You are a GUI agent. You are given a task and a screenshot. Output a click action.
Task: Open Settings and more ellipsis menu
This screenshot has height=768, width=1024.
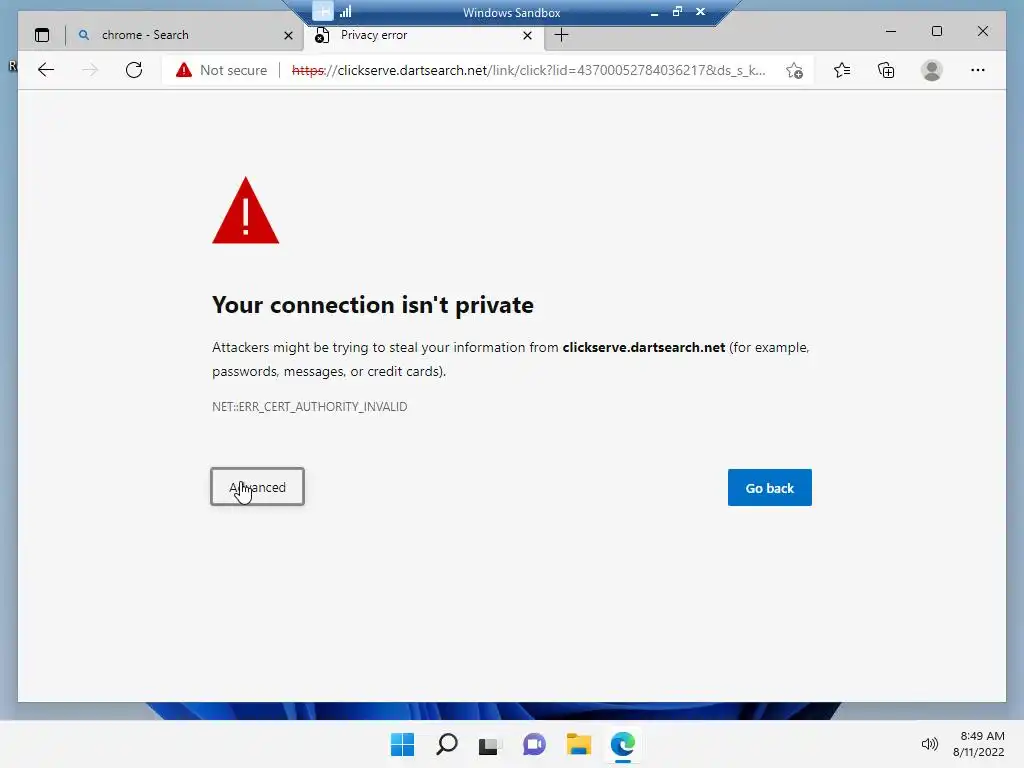pos(978,70)
